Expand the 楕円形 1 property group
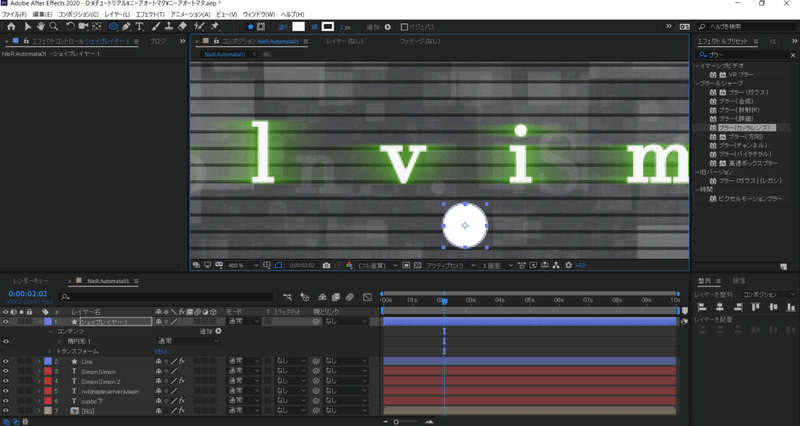 59,341
